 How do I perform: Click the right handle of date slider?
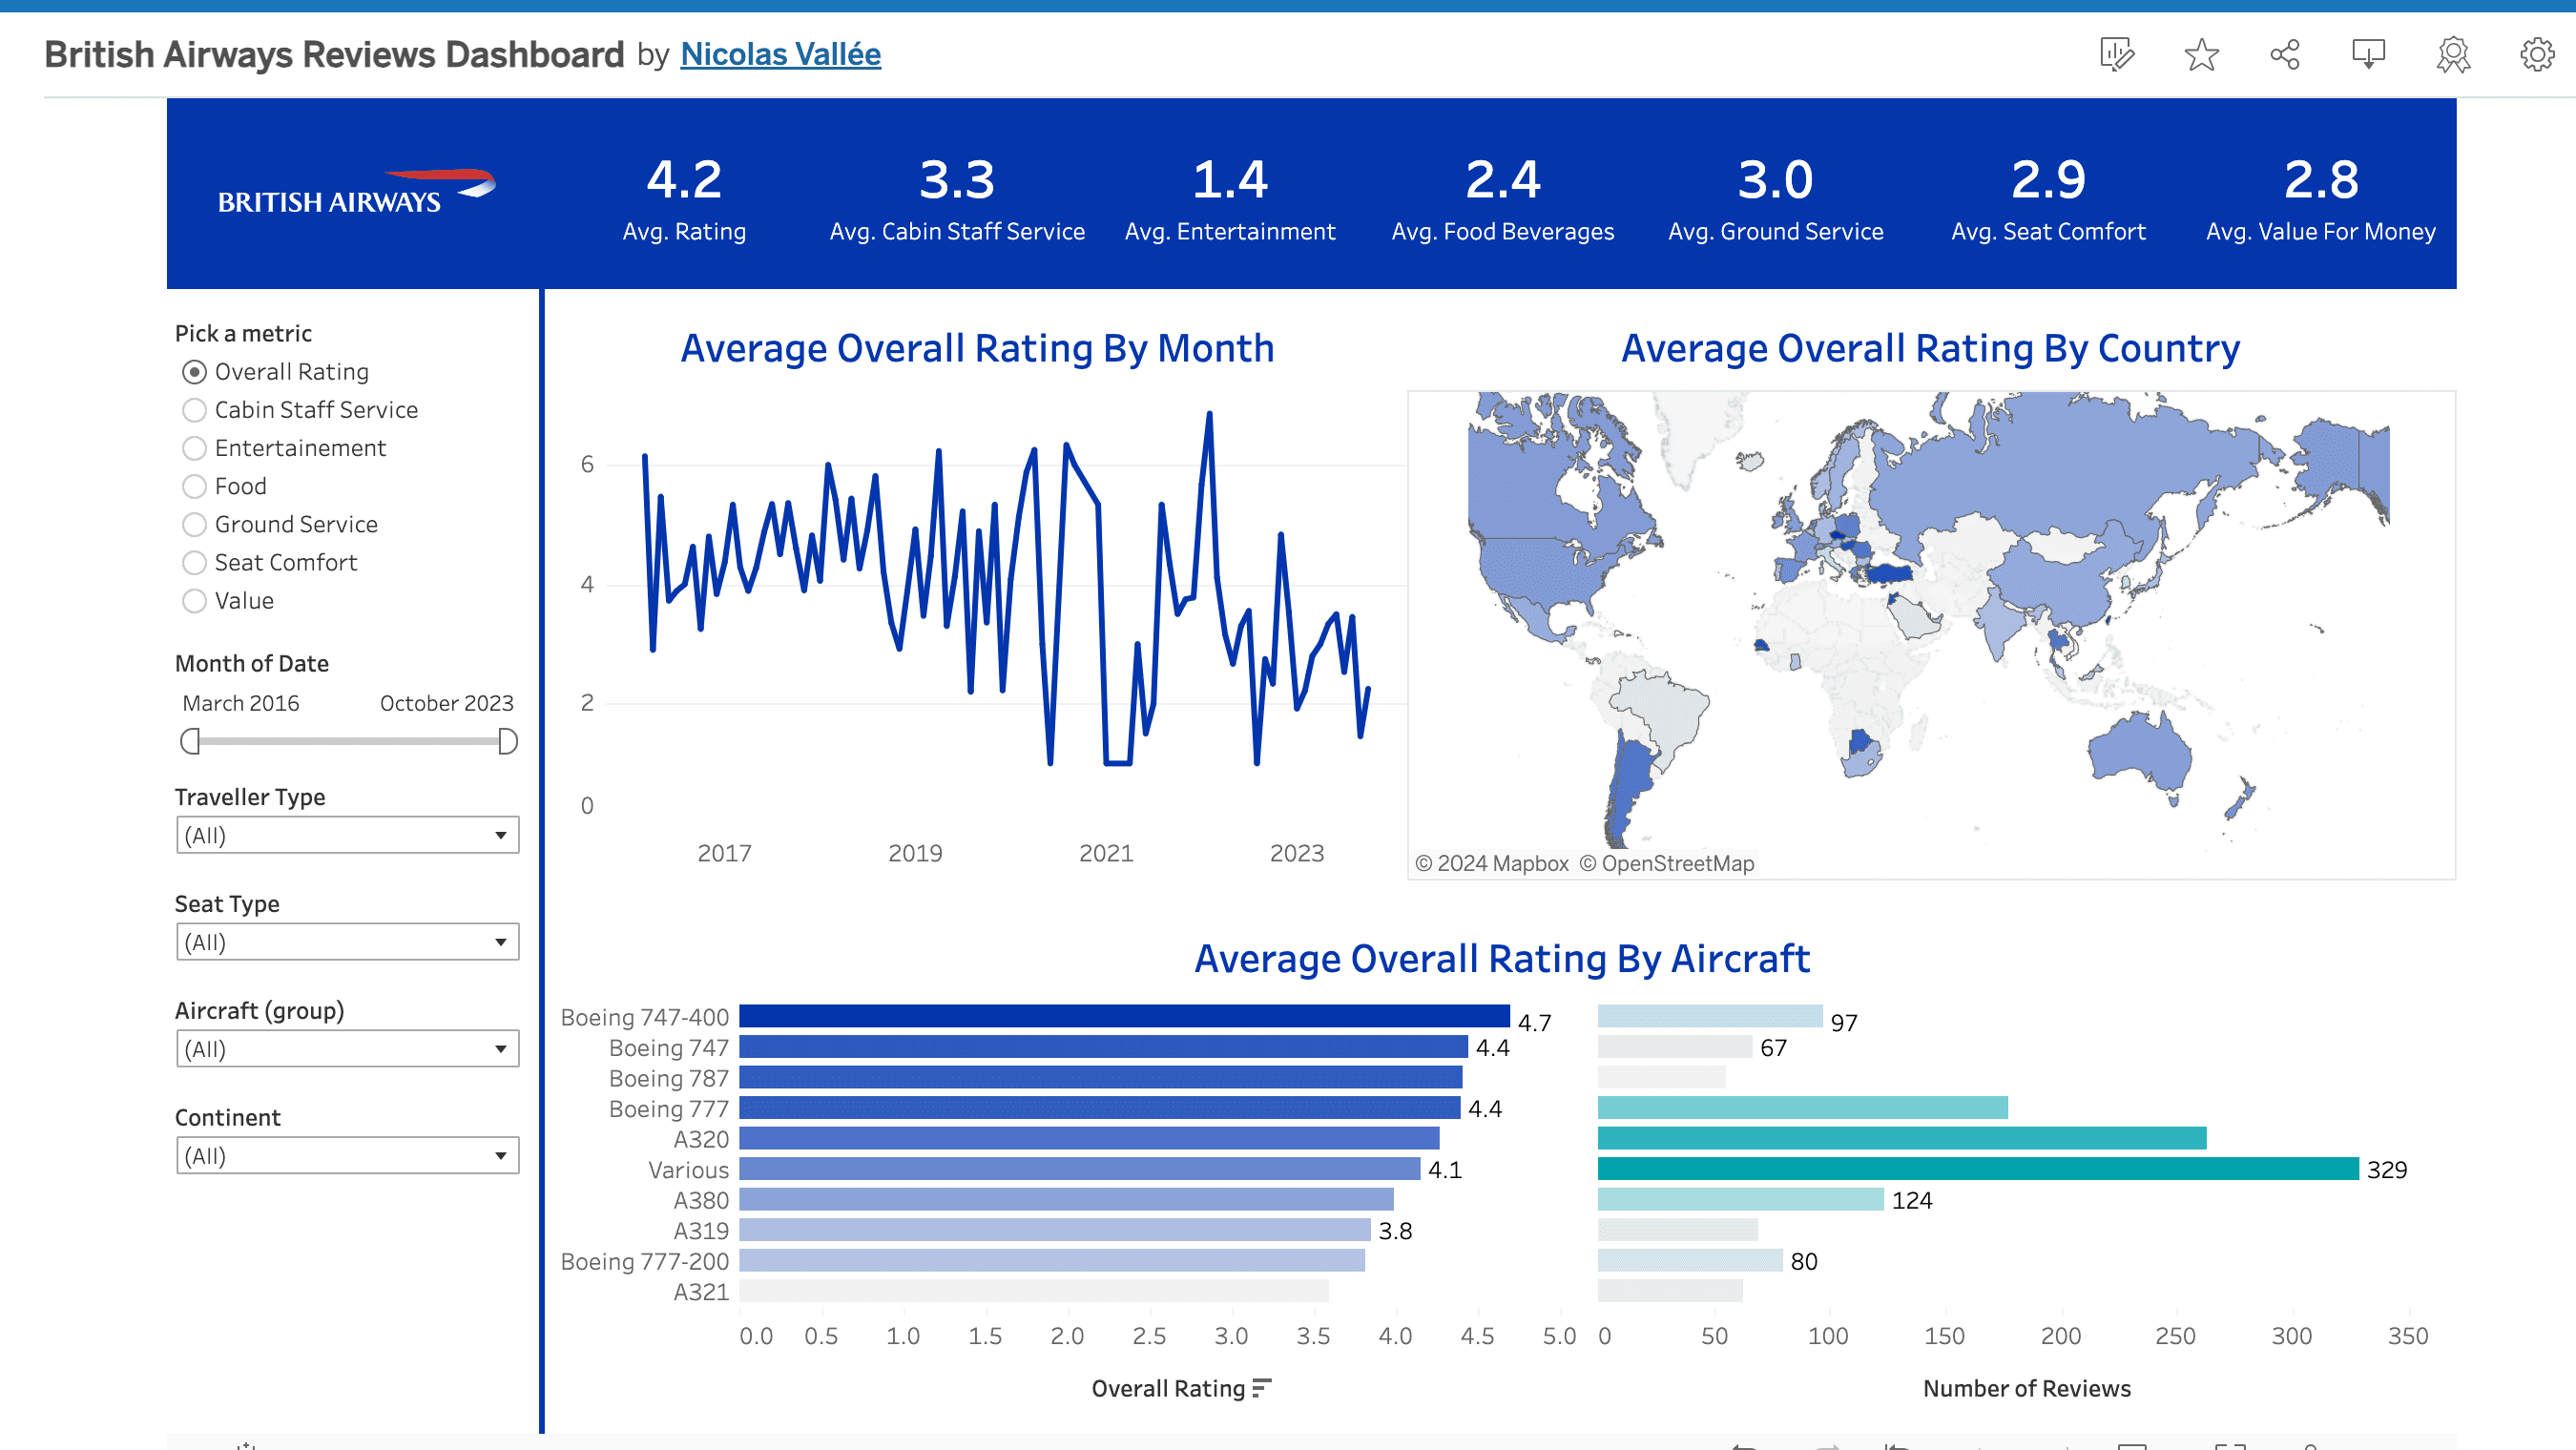508,742
